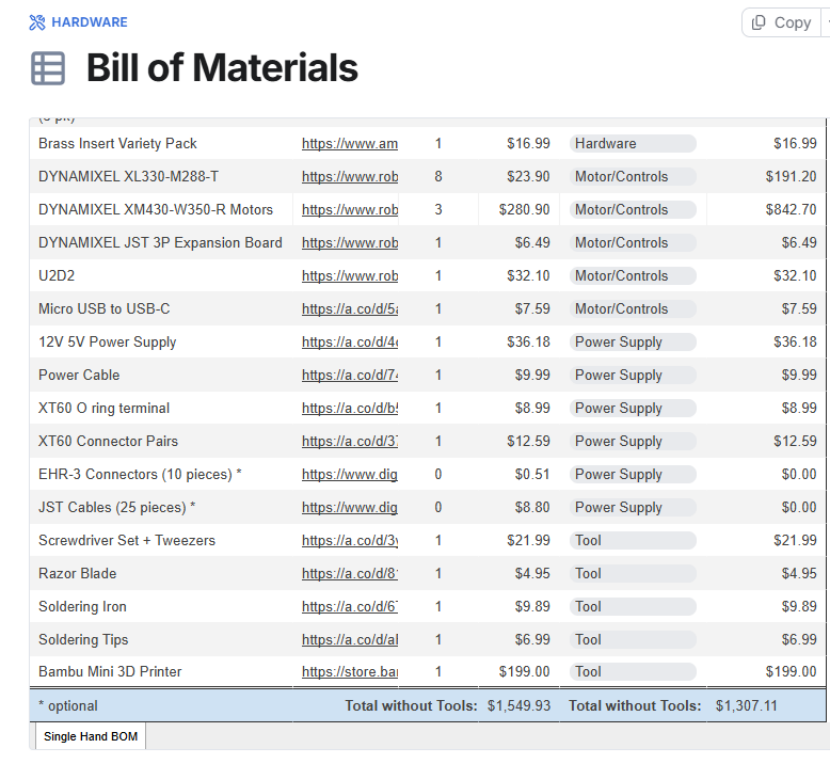Click the Power Supply tag for Power Cable
Image resolution: width=830 pixels, height=764 pixels.
click(x=633, y=375)
